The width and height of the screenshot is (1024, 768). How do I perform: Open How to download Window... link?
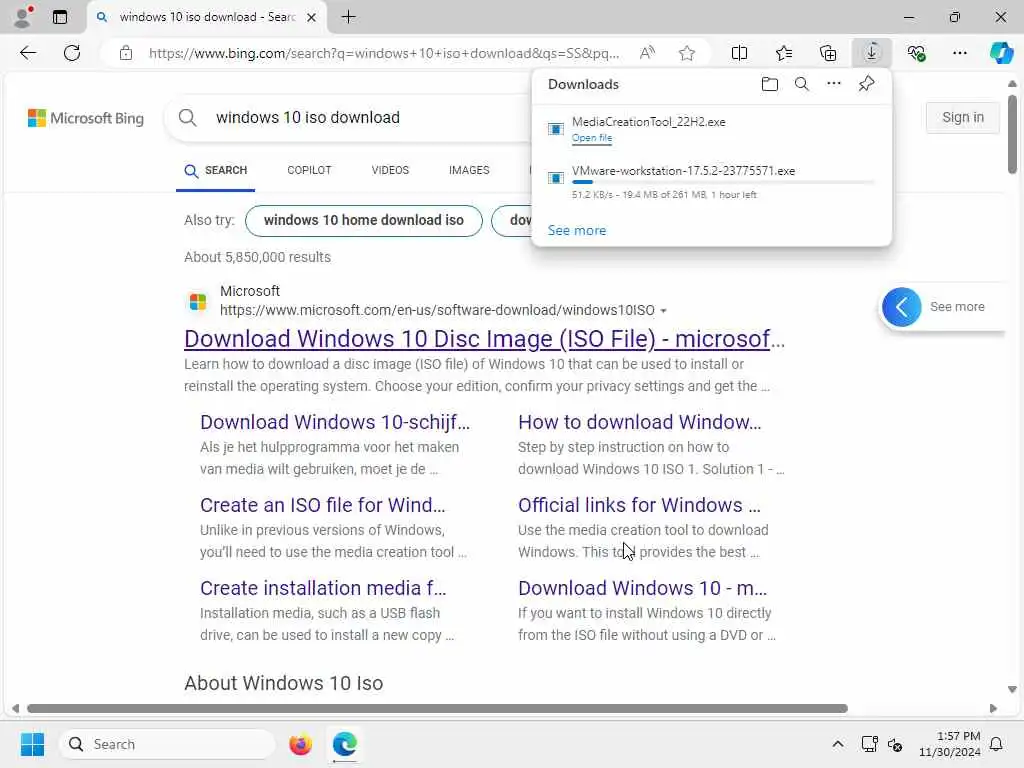coord(639,422)
